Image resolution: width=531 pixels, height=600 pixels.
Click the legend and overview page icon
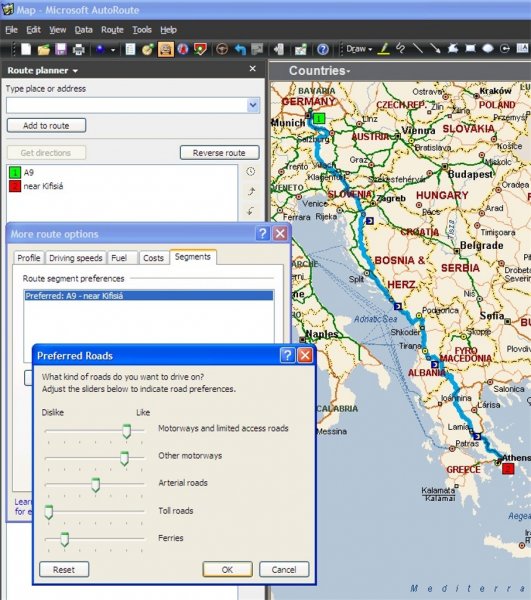(x=130, y=49)
